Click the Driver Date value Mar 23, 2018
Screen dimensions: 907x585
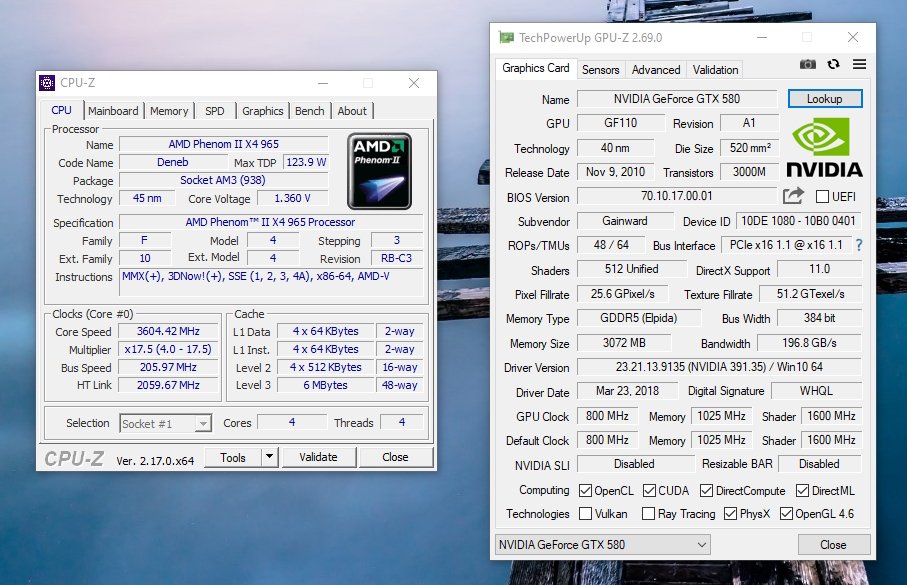[628, 391]
